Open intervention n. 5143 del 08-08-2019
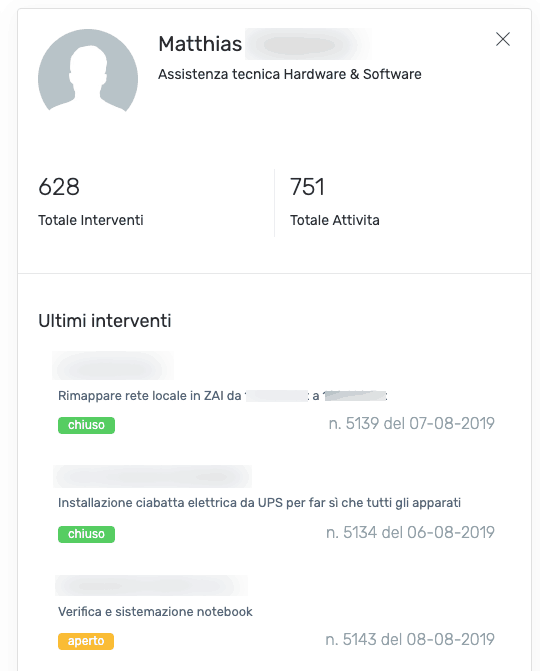Viewport: 540px width, 671px height. 410,639
